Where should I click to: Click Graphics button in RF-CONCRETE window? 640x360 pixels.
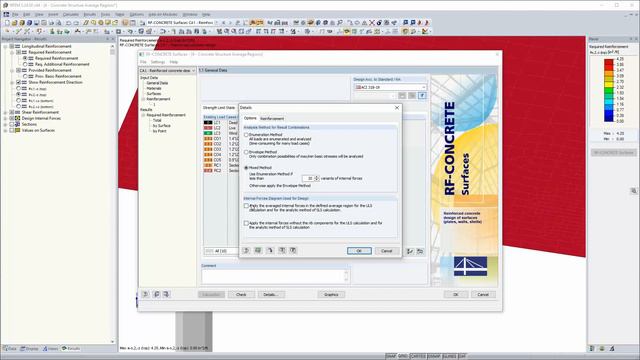coord(331,295)
